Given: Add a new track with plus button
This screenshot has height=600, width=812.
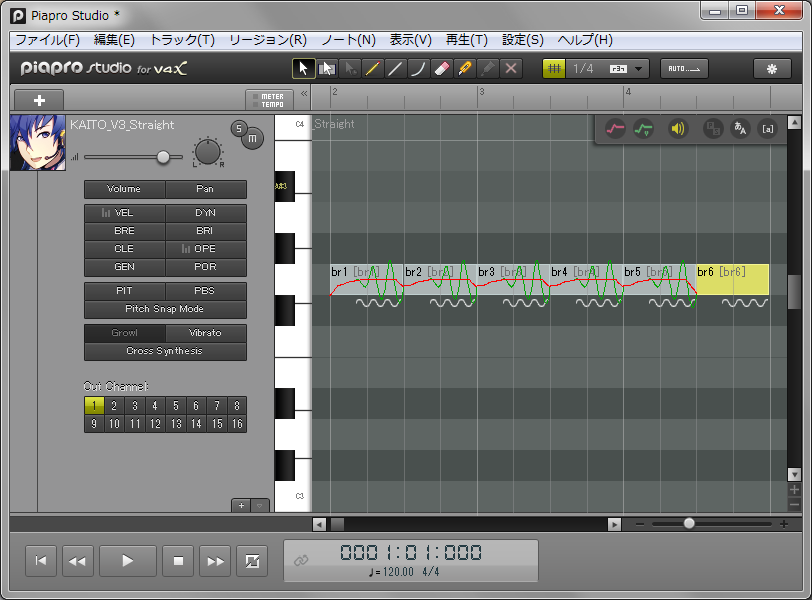Looking at the screenshot, I should coord(39,100).
